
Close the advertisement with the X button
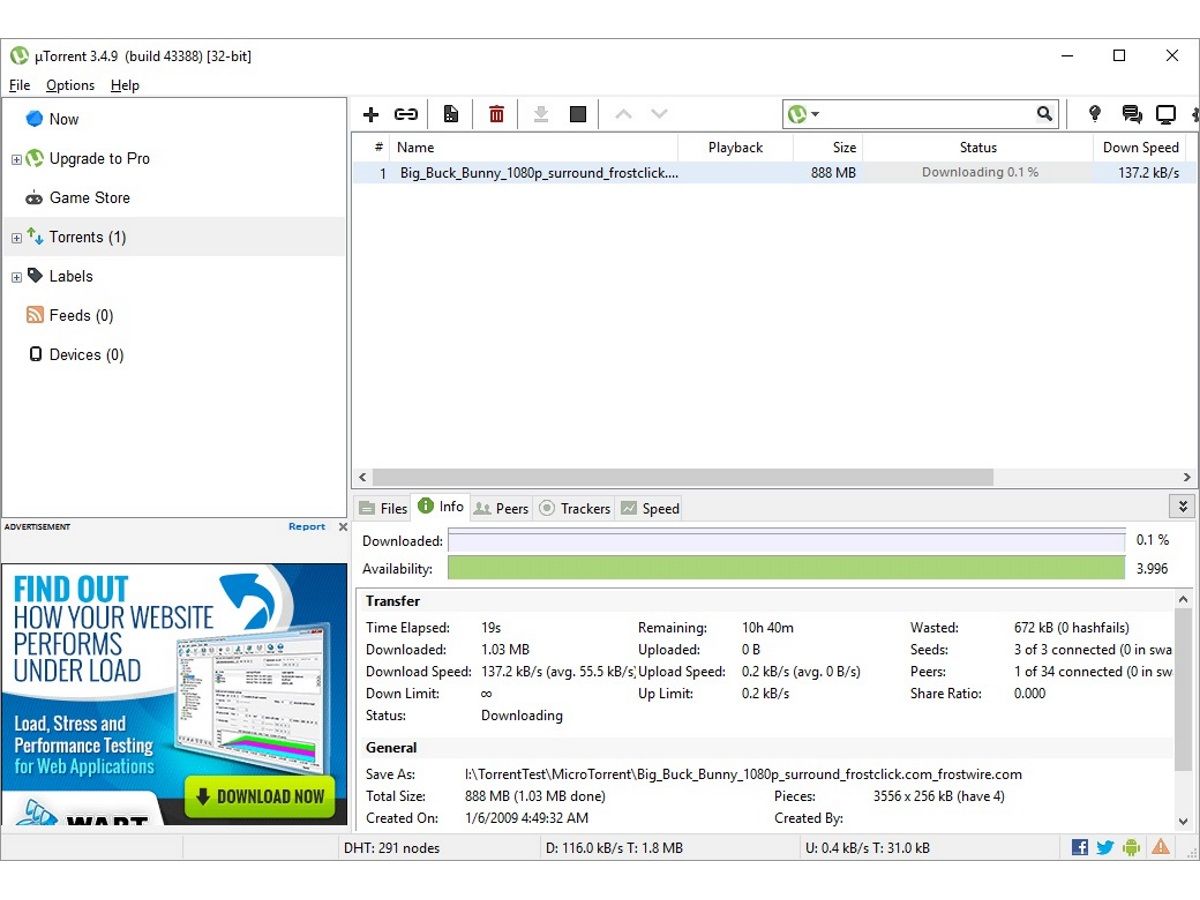pos(342,527)
